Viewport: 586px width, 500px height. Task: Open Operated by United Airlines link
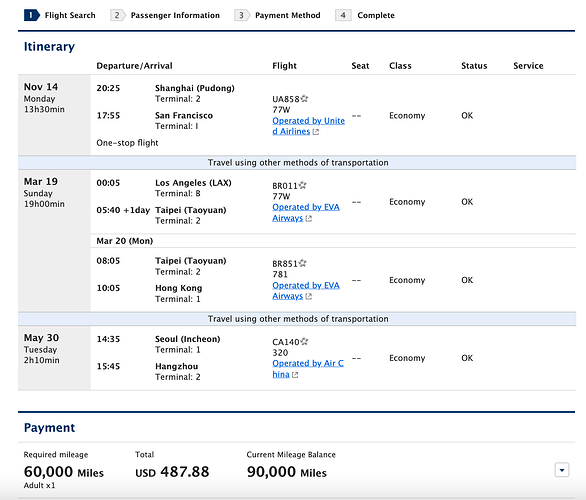click(309, 126)
